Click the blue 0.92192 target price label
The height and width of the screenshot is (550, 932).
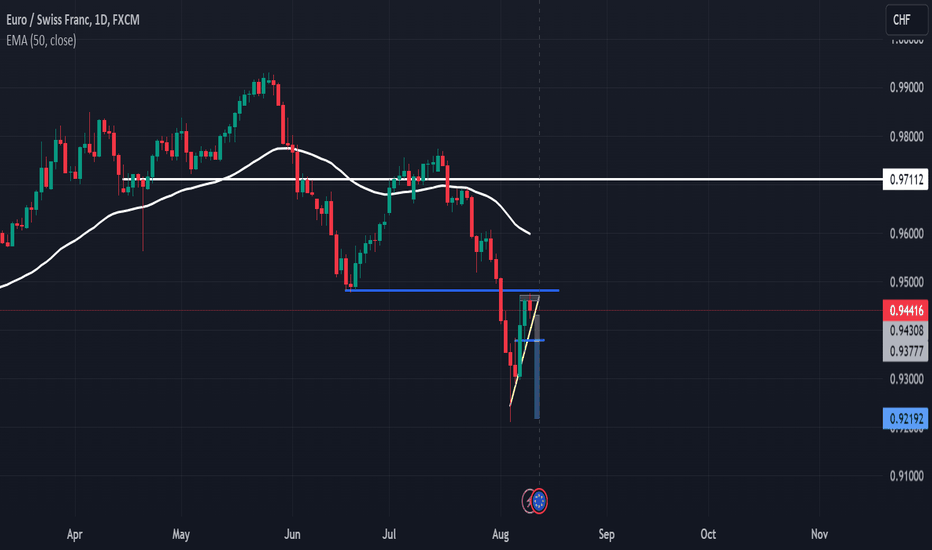(905, 419)
